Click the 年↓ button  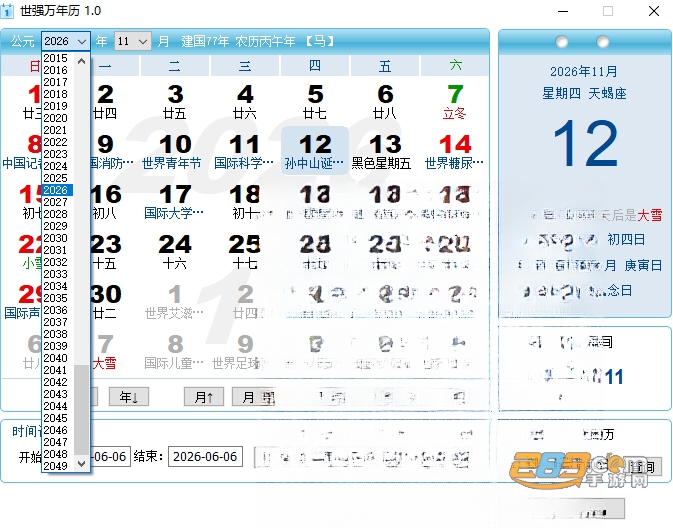129,397
